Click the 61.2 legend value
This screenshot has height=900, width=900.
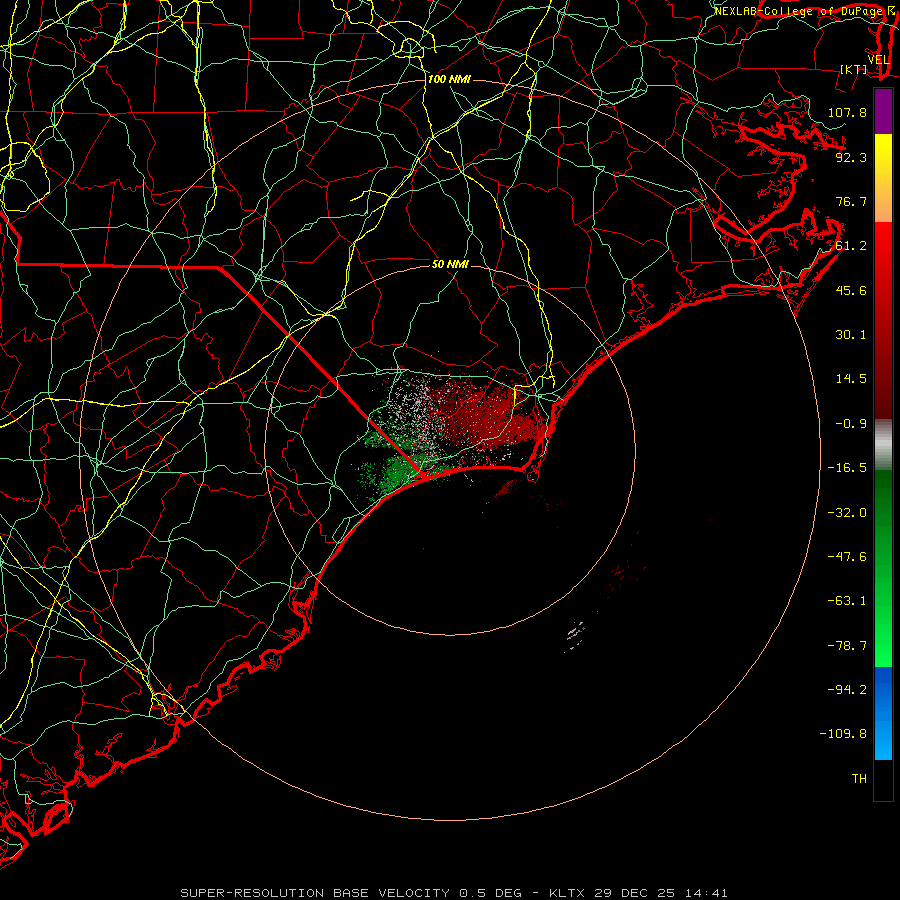pos(851,246)
